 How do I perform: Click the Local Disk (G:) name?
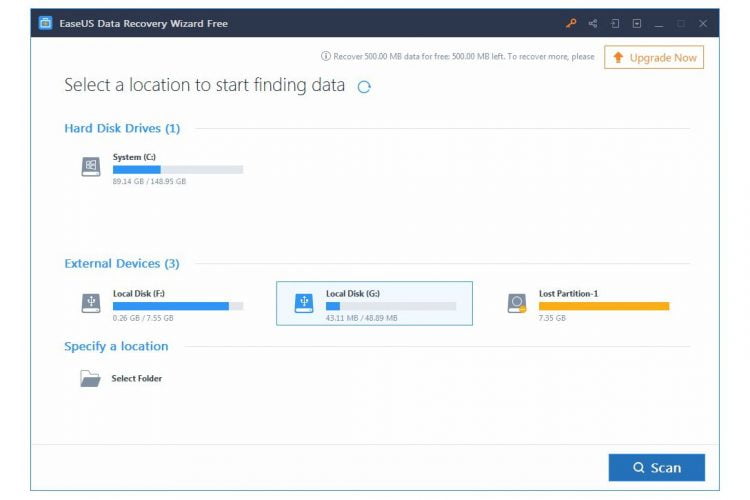(x=353, y=293)
